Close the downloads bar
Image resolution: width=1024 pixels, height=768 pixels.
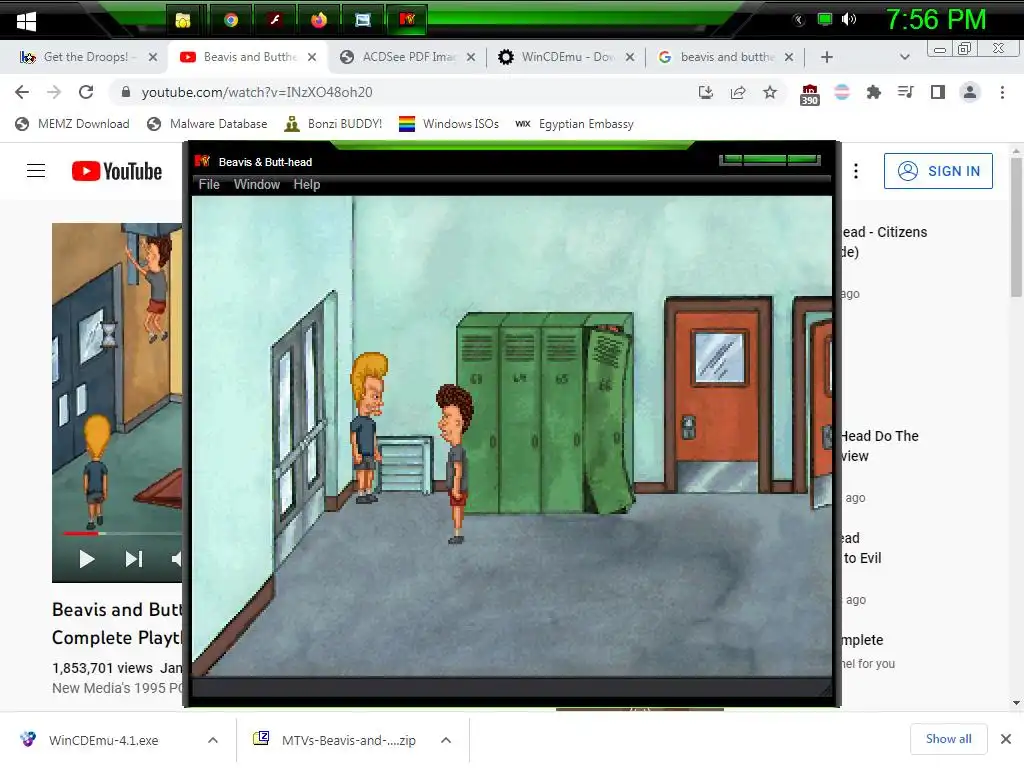(x=1006, y=739)
